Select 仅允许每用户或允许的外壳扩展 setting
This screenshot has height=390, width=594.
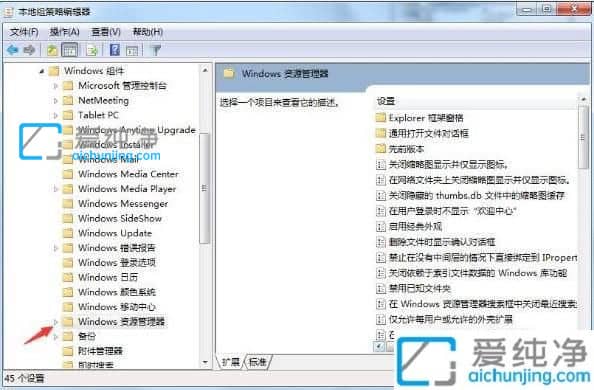[450, 320]
